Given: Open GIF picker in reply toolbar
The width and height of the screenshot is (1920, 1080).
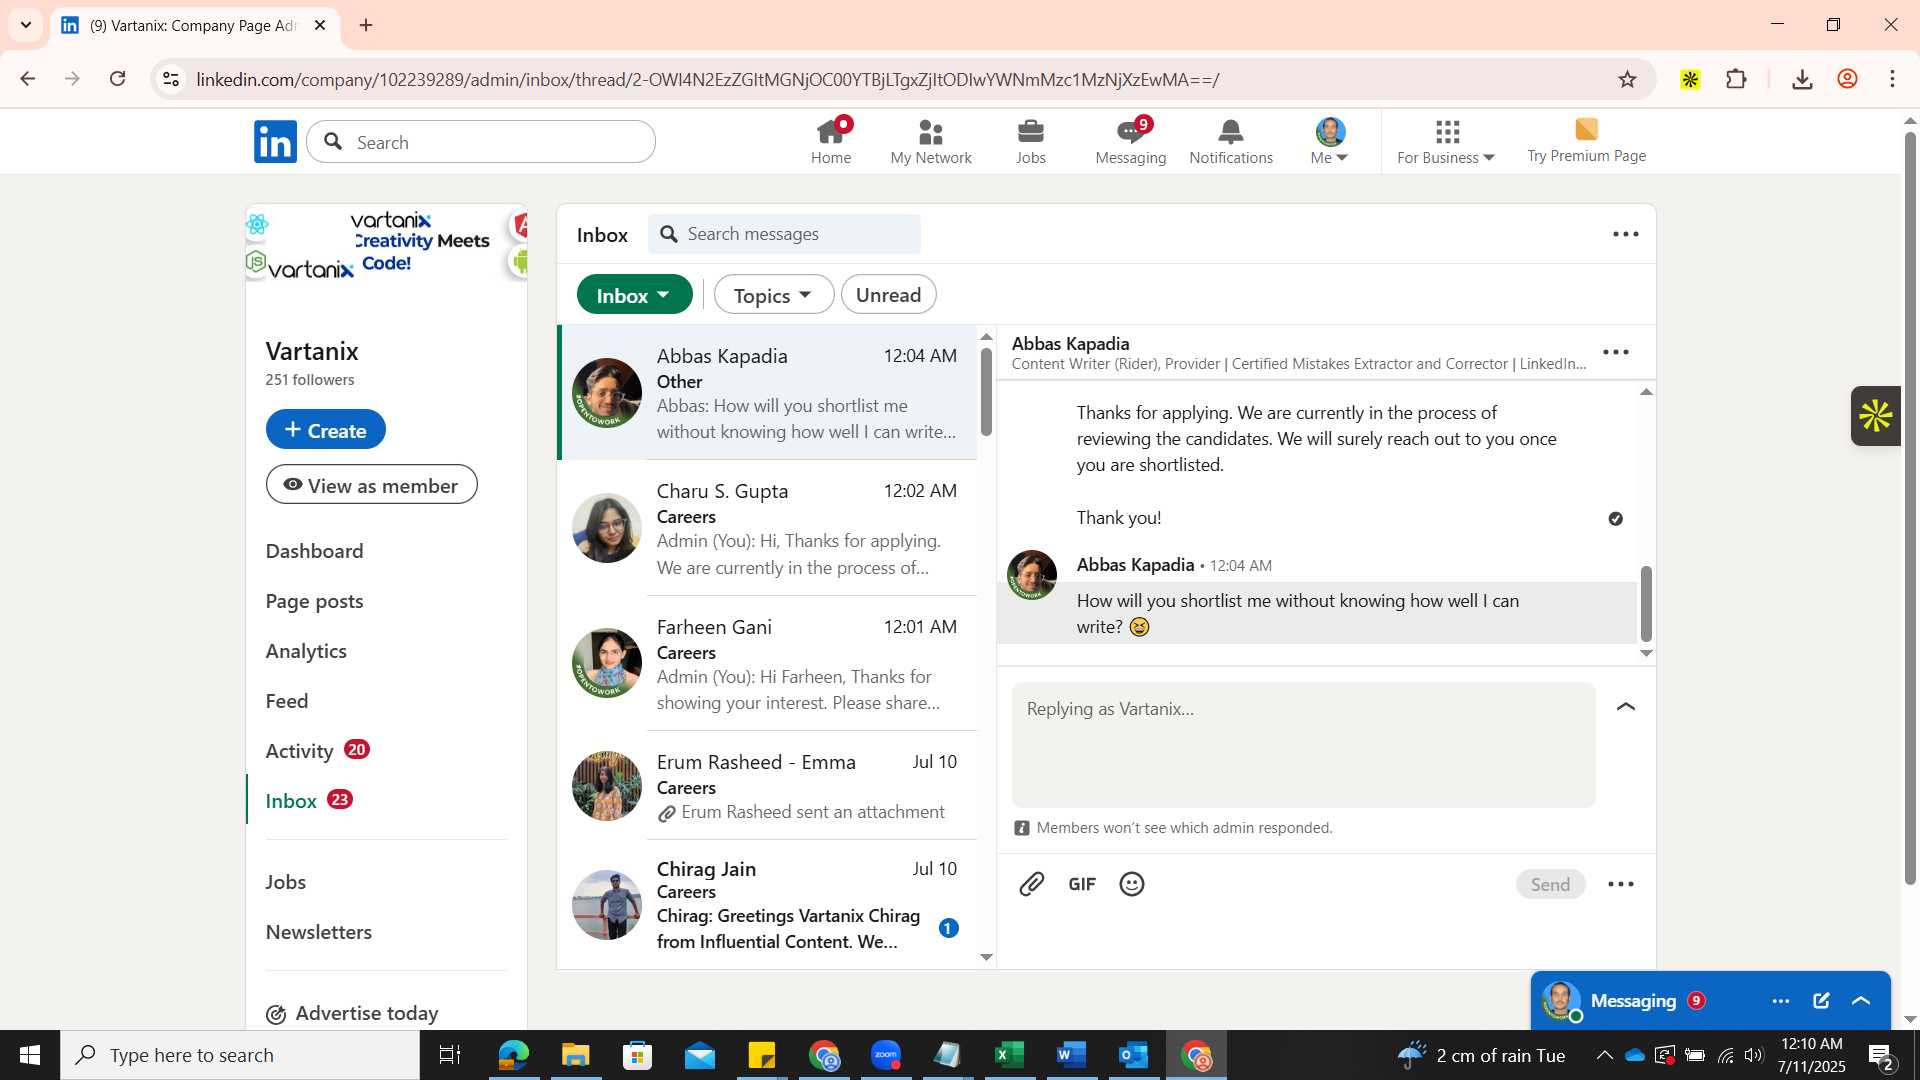Looking at the screenshot, I should [1082, 884].
